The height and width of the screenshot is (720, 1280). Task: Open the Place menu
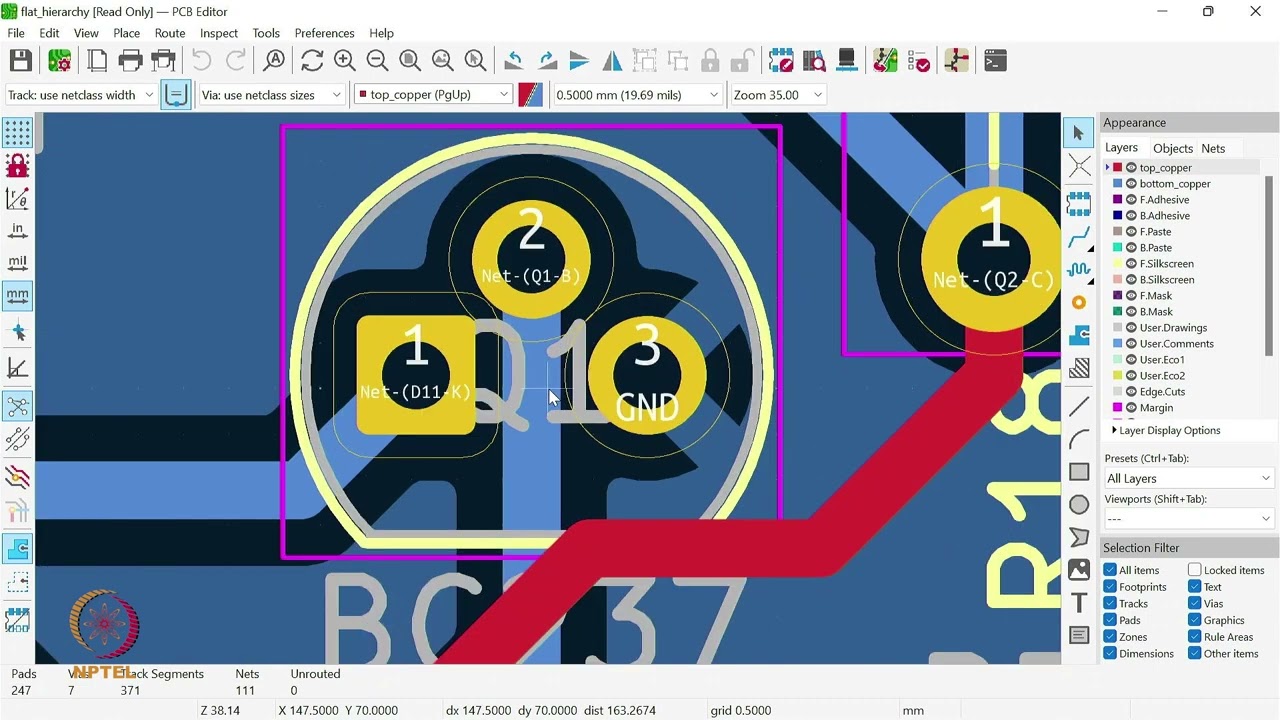(127, 33)
